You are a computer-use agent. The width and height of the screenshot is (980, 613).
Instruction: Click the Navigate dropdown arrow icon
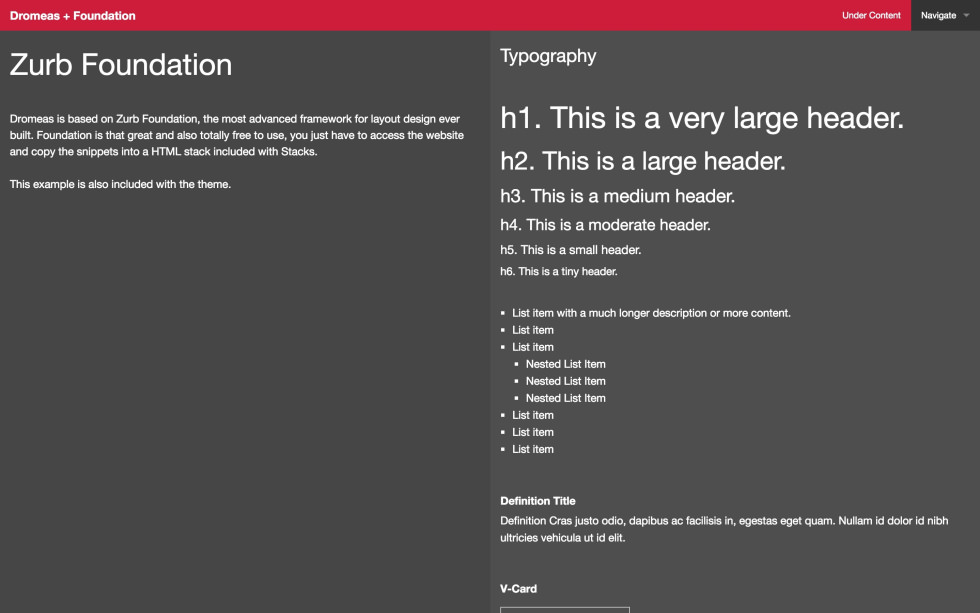click(966, 16)
